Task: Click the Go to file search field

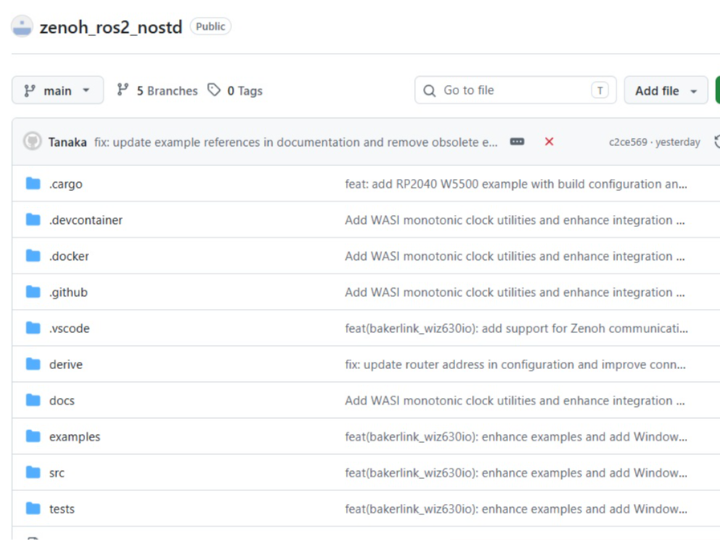Action: point(515,90)
